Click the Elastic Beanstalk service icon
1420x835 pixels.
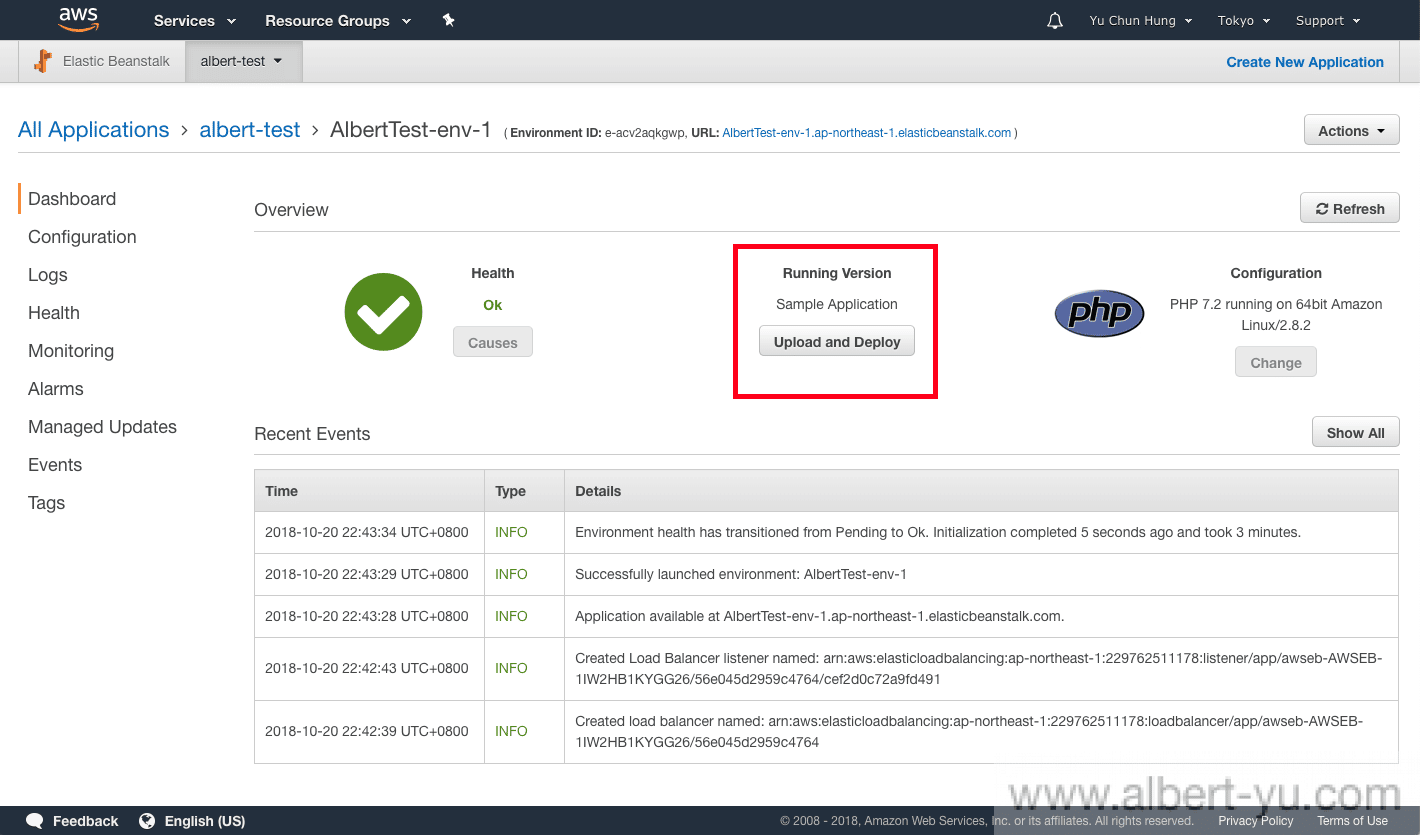click(43, 61)
